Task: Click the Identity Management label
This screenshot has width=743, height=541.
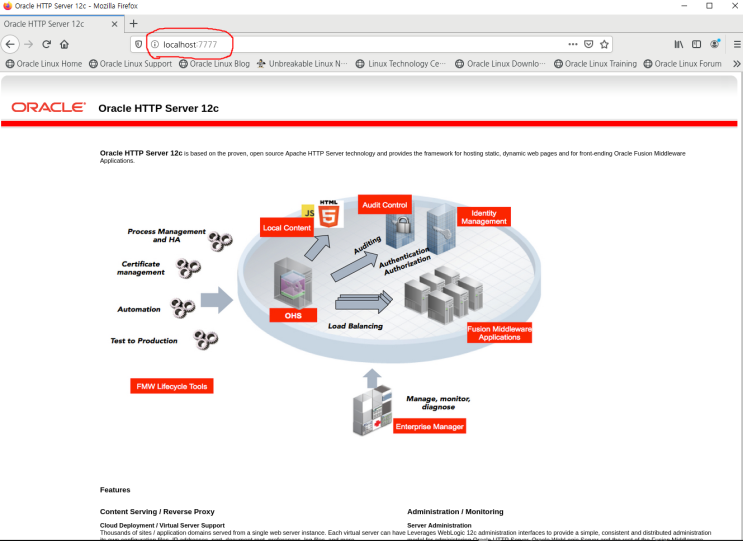Action: 484,217
